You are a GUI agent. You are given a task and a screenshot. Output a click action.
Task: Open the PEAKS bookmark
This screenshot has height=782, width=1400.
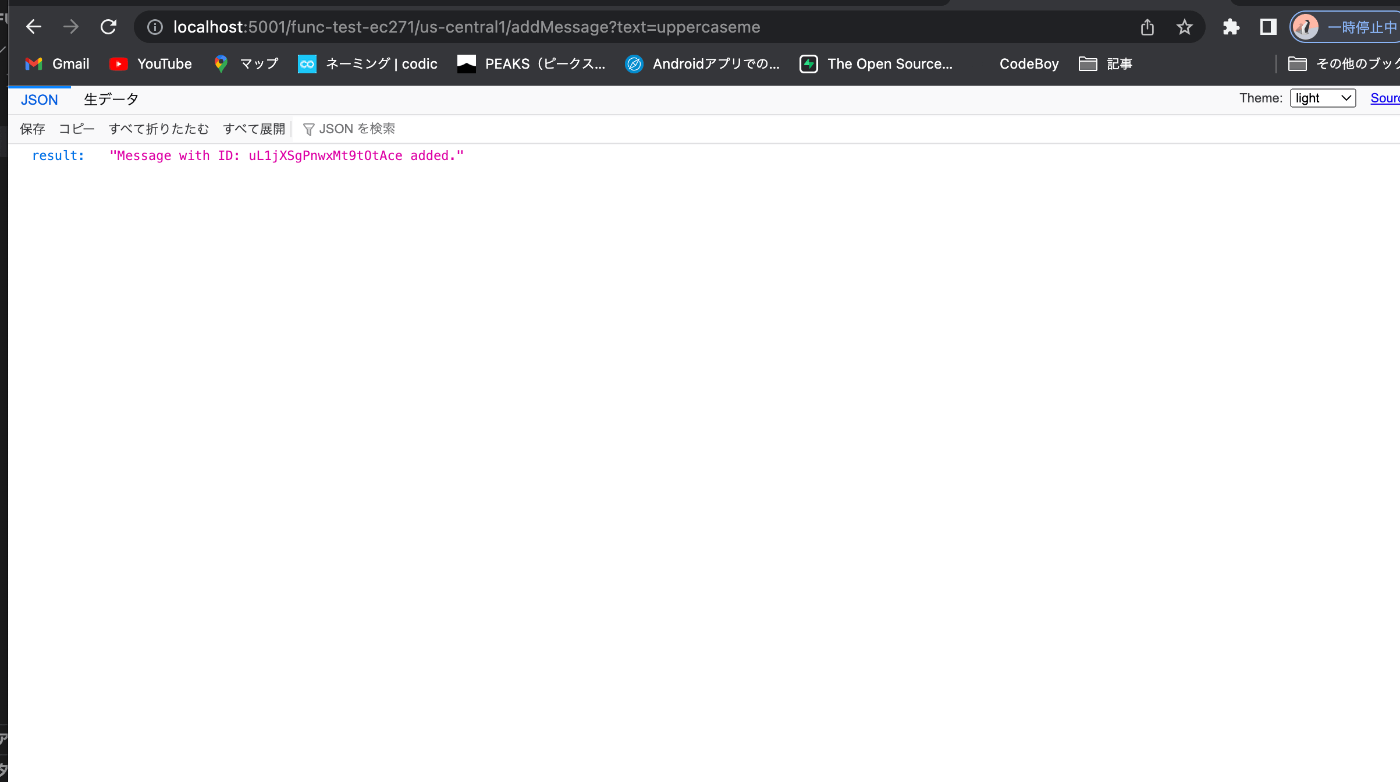531,64
